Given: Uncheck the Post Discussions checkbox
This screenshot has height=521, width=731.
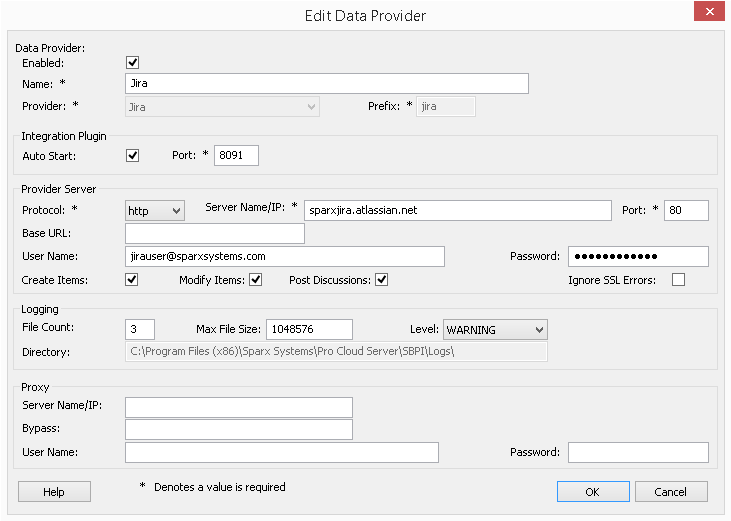Looking at the screenshot, I should point(381,280).
